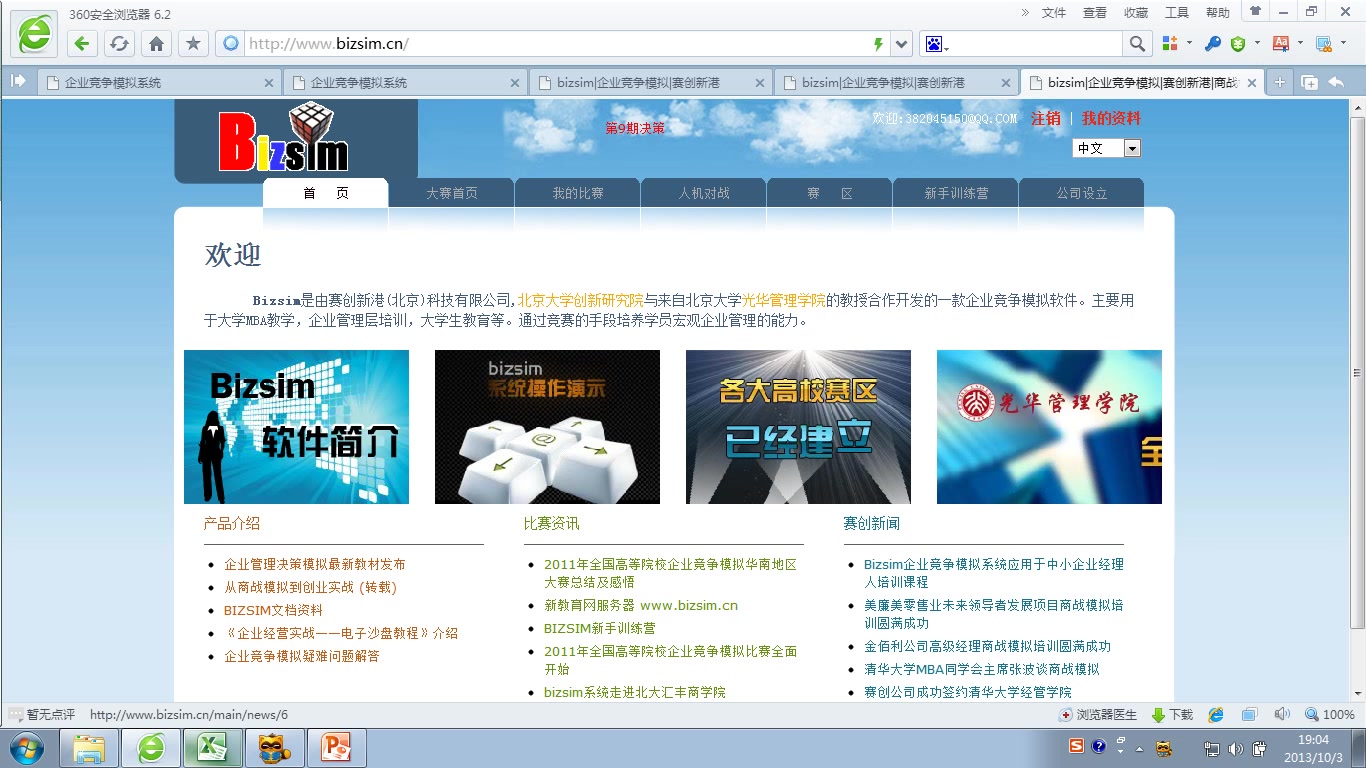Toggle sidebar arrow left of tabs
Screen dimensions: 1366x768
coord(18,82)
